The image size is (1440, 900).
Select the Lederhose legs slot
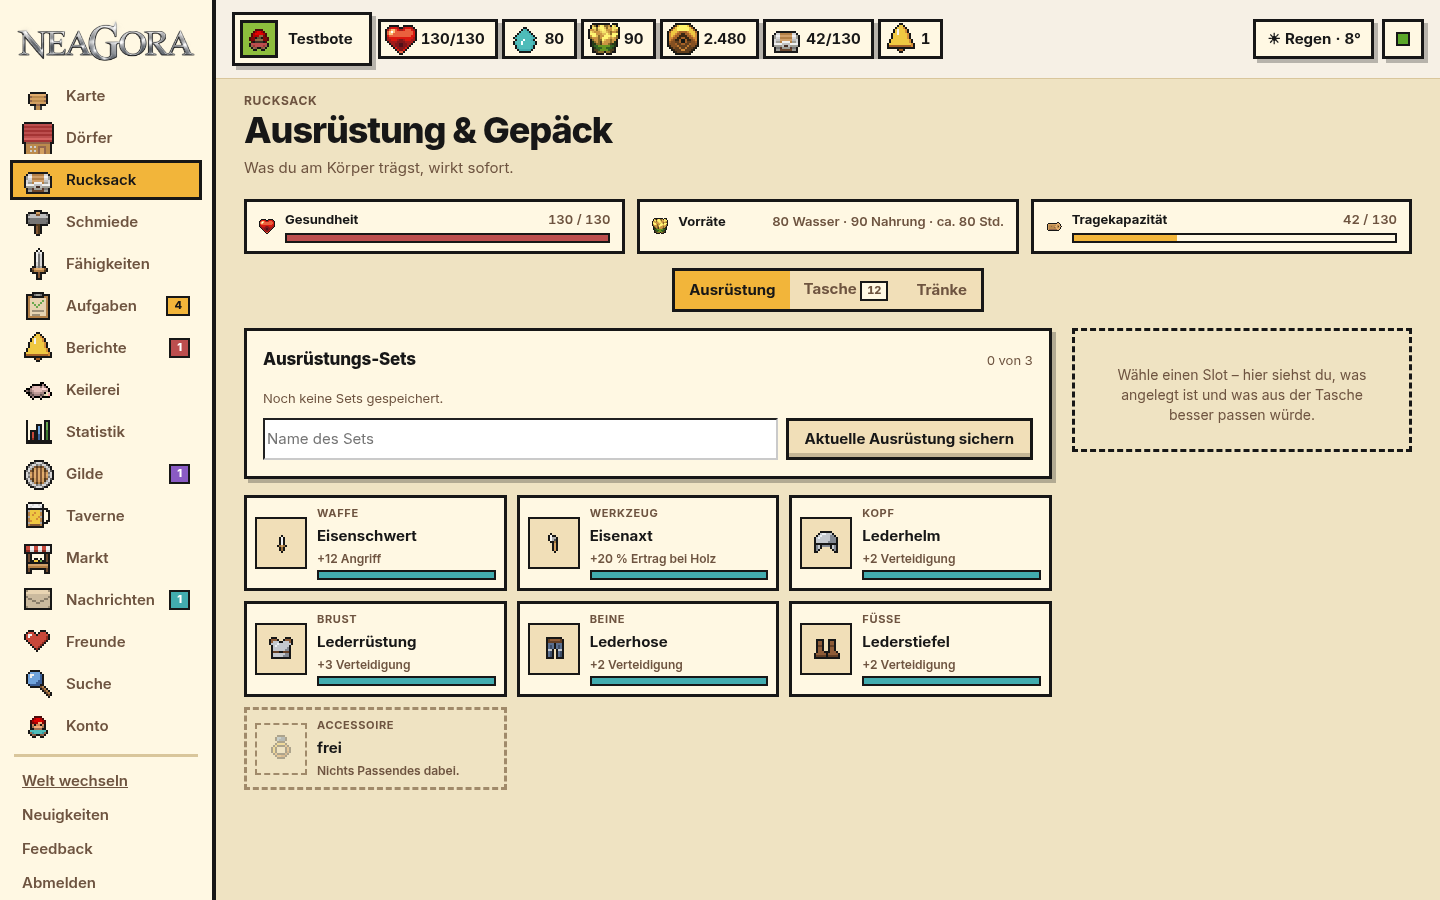(648, 649)
